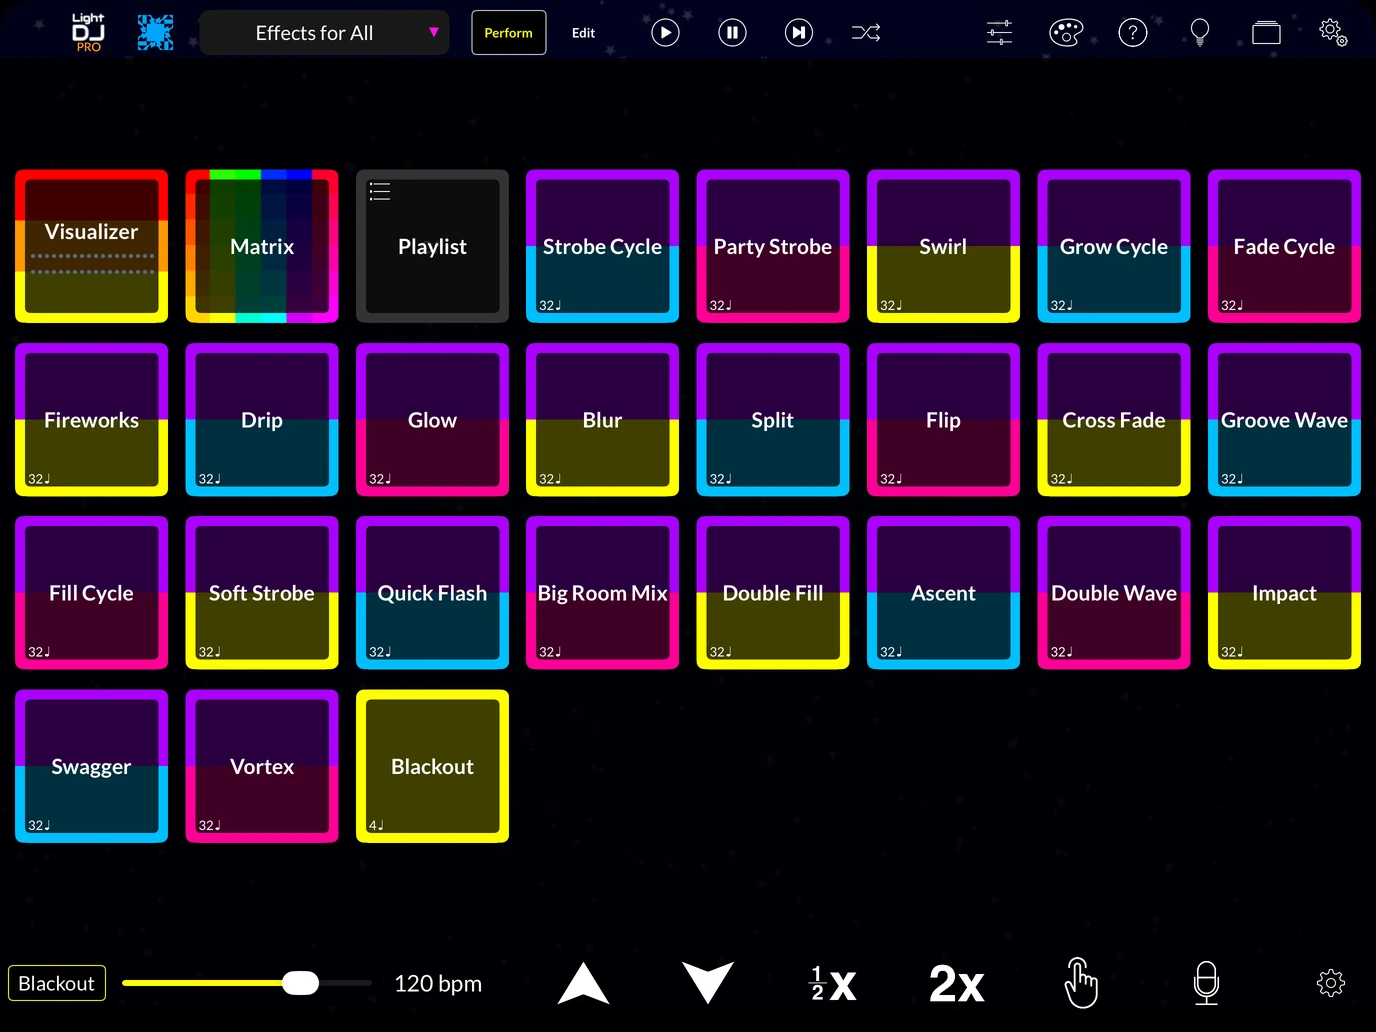Viewport: 1376px width, 1032px height.
Task: Open the Playlist pad
Action: pyautogui.click(x=432, y=246)
